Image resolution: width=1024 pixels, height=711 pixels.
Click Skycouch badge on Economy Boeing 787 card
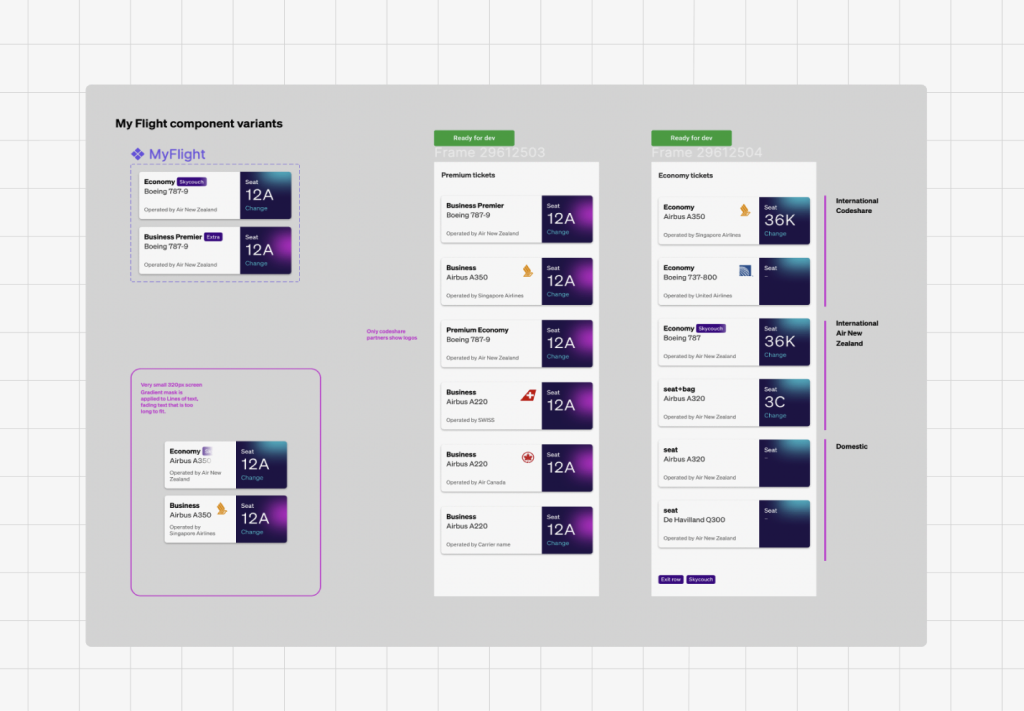pos(711,328)
